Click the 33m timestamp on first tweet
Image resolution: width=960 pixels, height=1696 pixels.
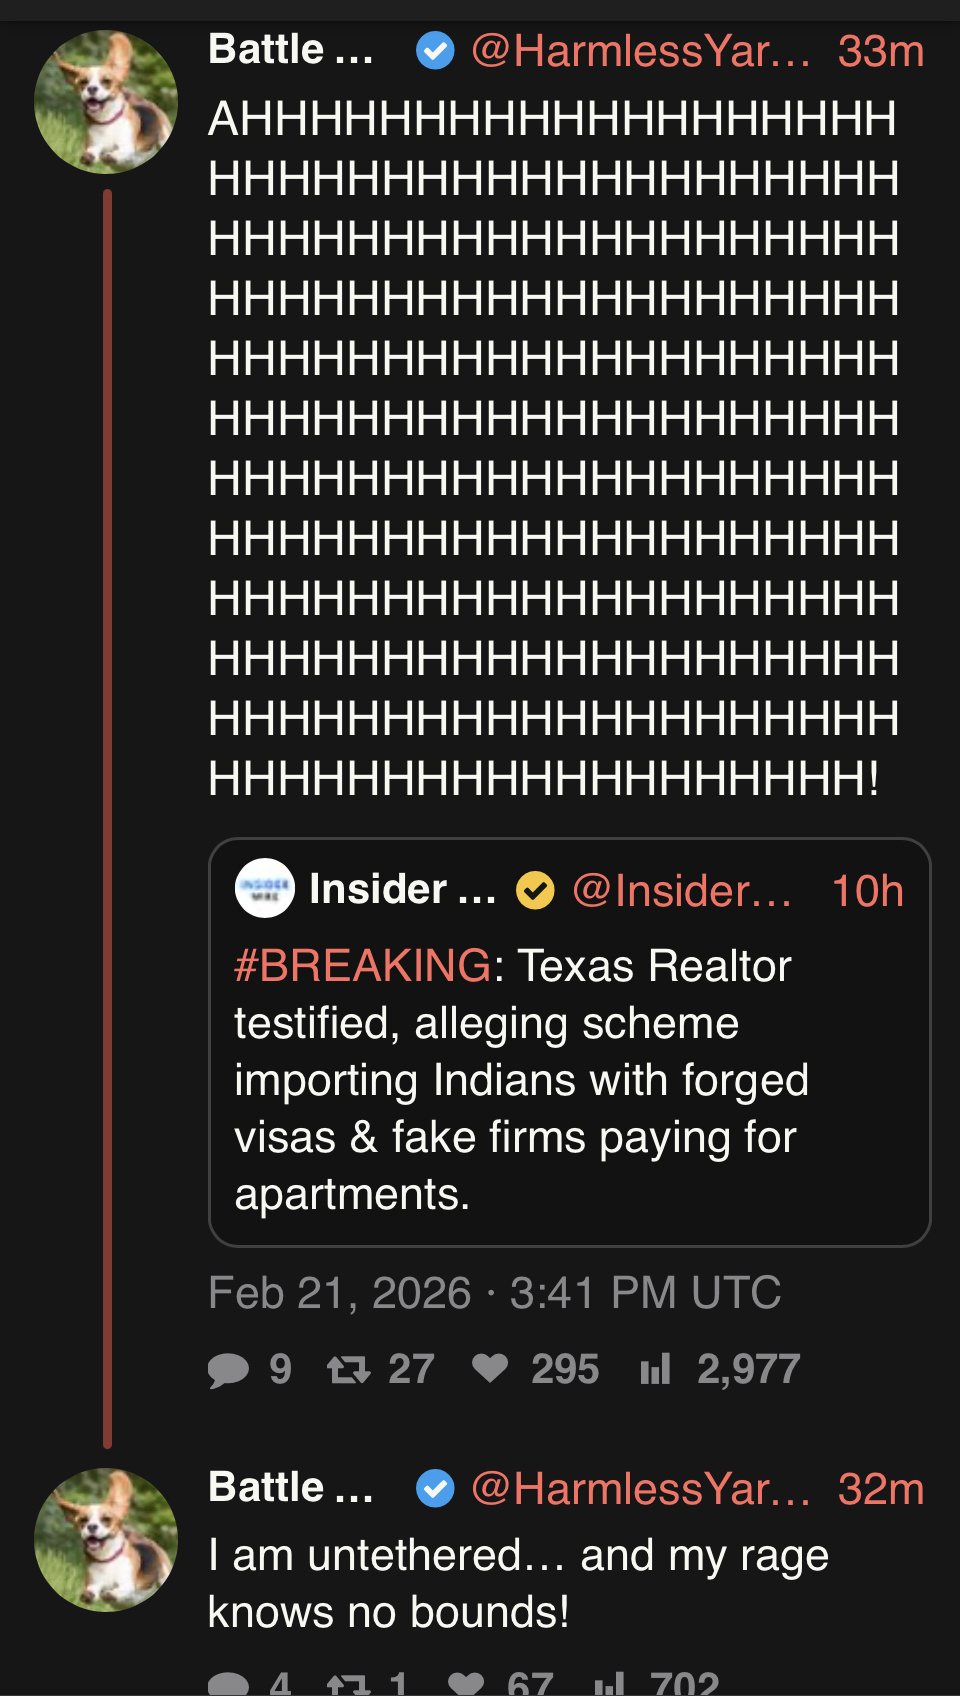(880, 51)
